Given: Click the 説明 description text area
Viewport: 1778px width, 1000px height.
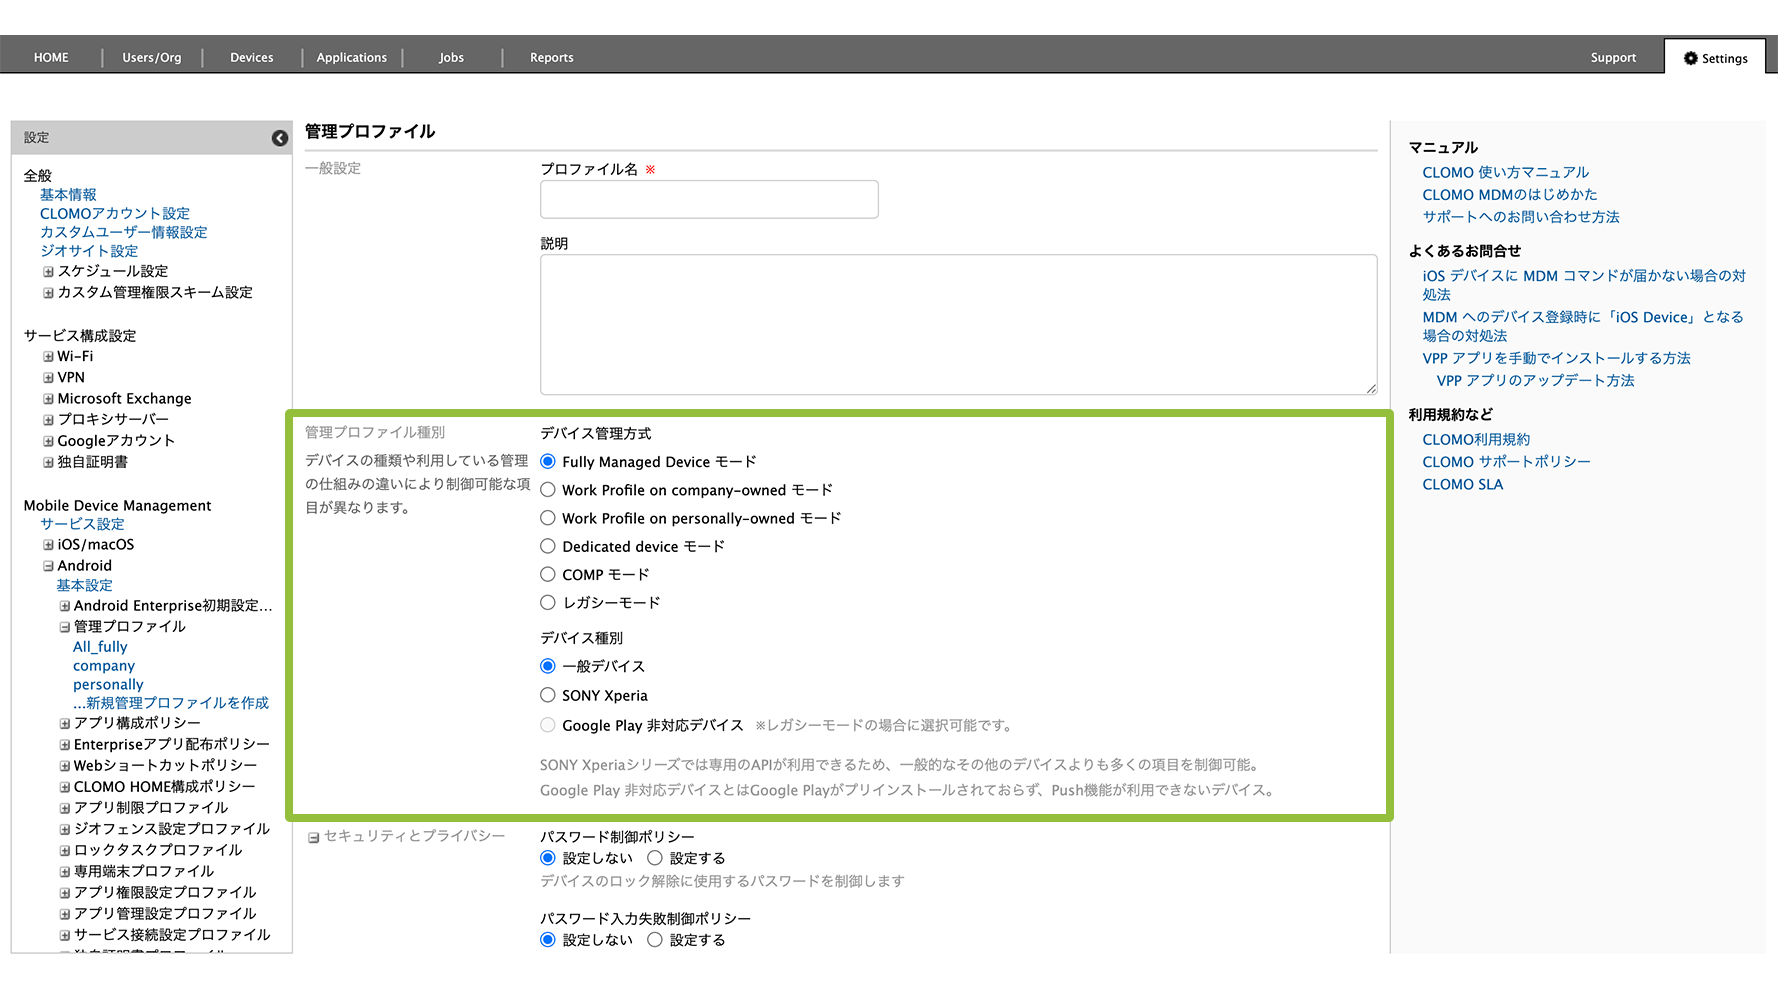Looking at the screenshot, I should 957,324.
